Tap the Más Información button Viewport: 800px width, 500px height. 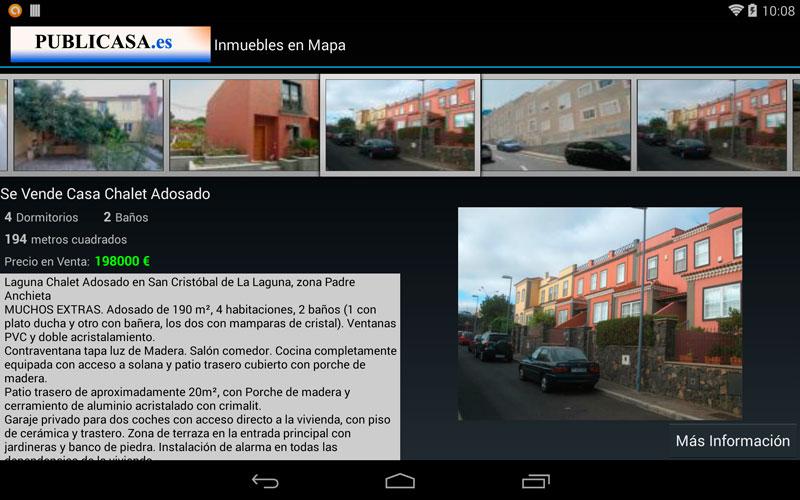pos(733,441)
